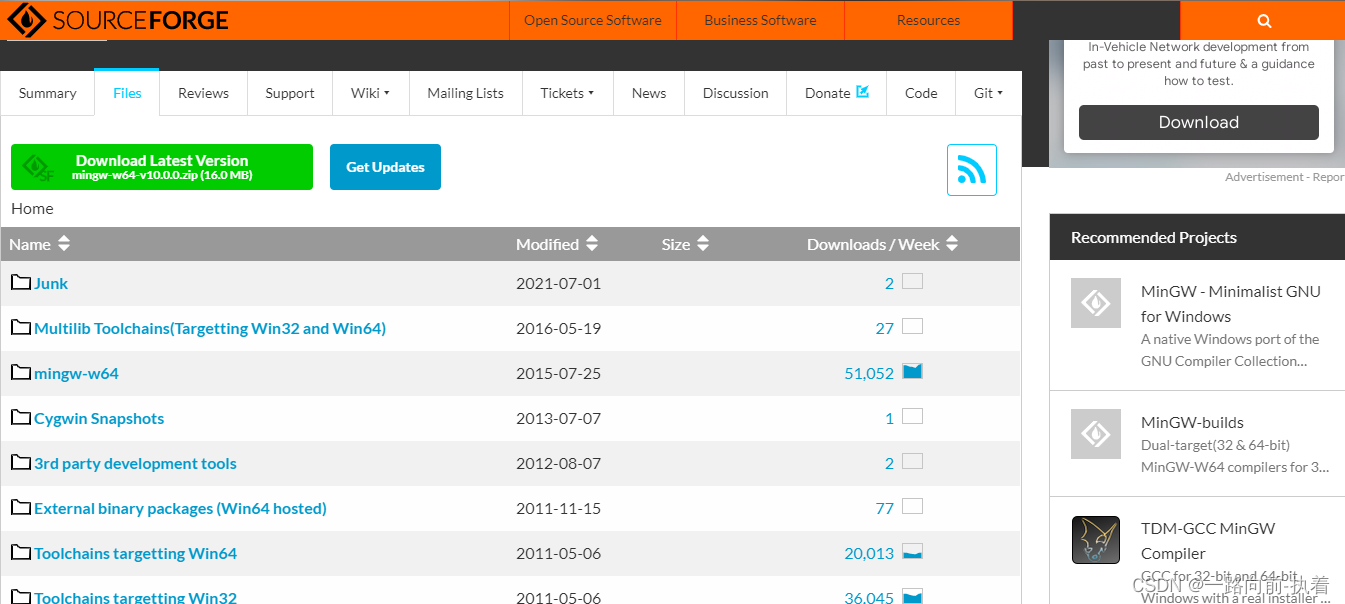Open stats chart for Multilib Toolchains row
The height and width of the screenshot is (604, 1345).
coord(912,326)
